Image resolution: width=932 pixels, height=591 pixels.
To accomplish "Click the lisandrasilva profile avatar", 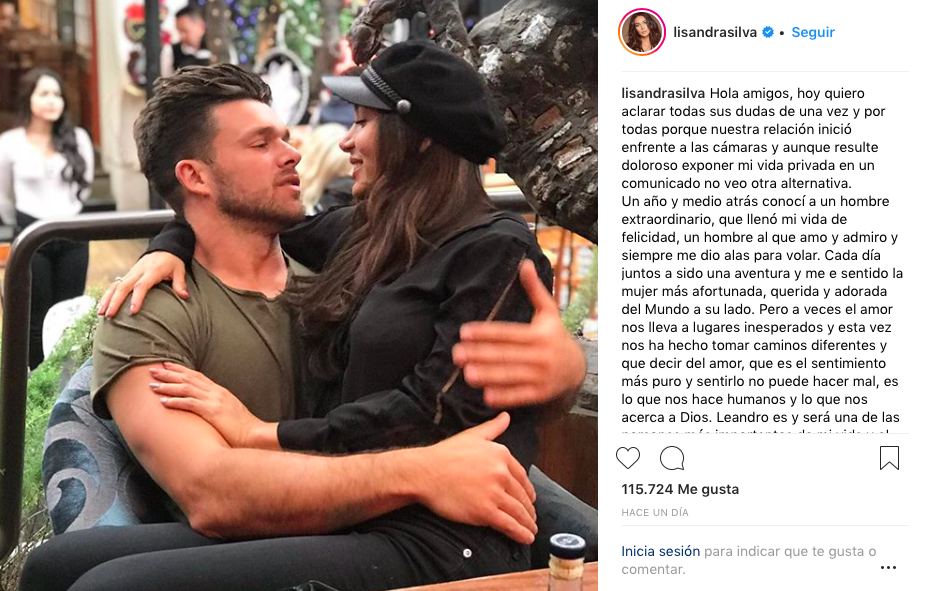I will coord(642,32).
